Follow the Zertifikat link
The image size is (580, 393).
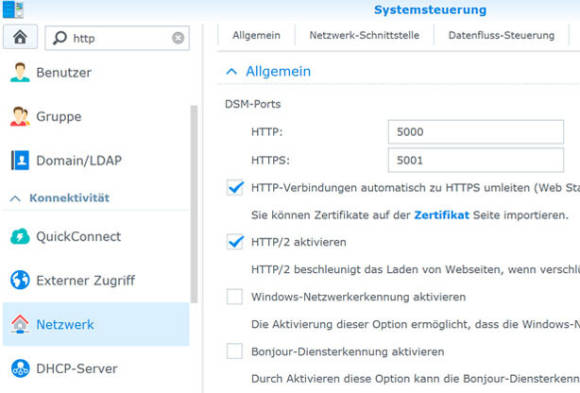441,215
